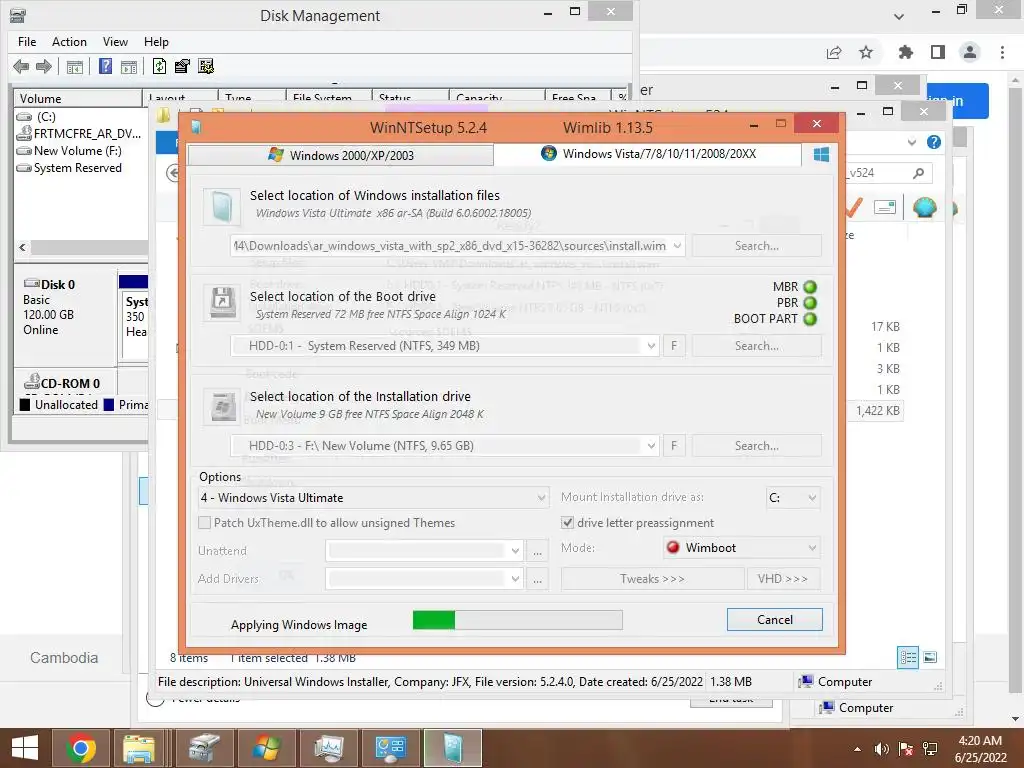Select System Reserved volume row
Viewport: 1024px width, 768px height.
click(x=77, y=168)
